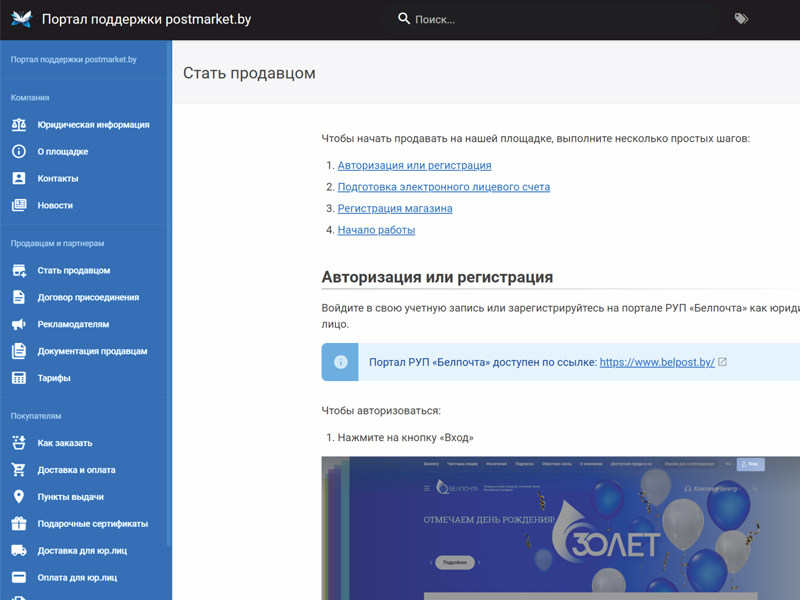Click the shopping cart icon for Доставка и оплата

(x=18, y=470)
